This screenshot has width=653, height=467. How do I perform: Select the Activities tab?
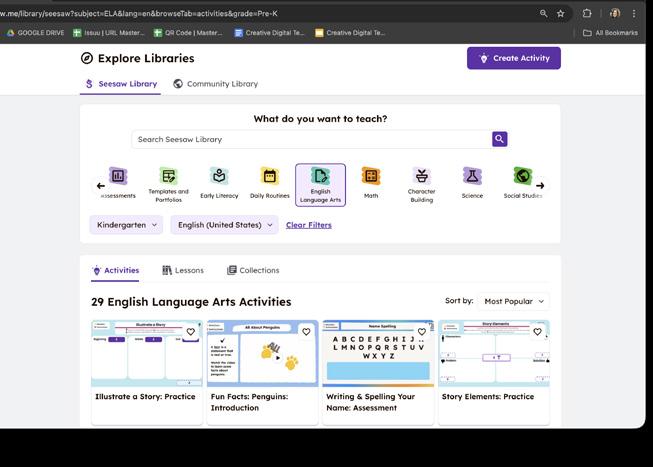(115, 270)
